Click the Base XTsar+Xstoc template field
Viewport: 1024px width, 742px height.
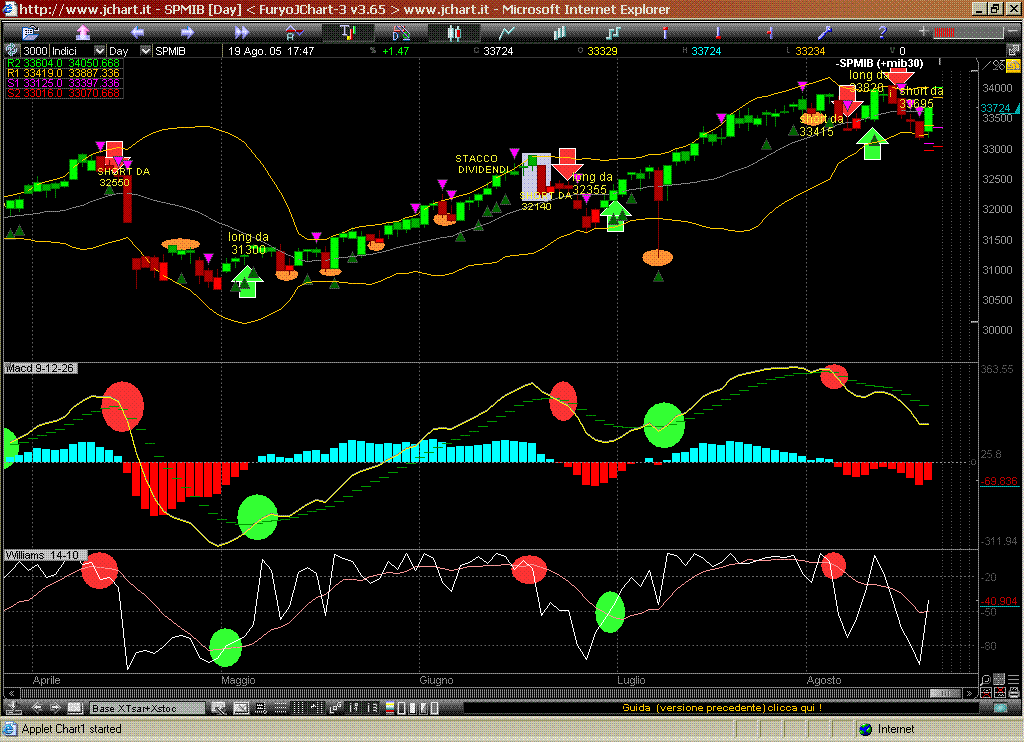tap(147, 707)
